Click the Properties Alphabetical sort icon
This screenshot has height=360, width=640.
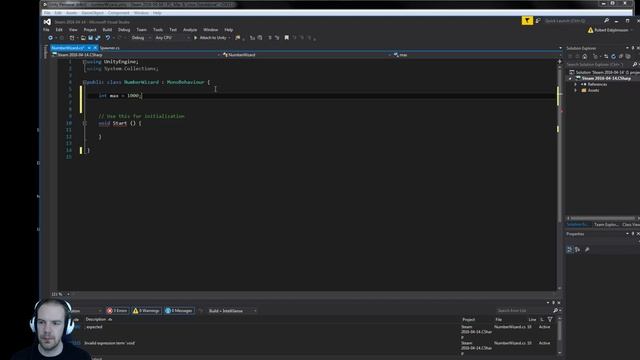[578, 249]
